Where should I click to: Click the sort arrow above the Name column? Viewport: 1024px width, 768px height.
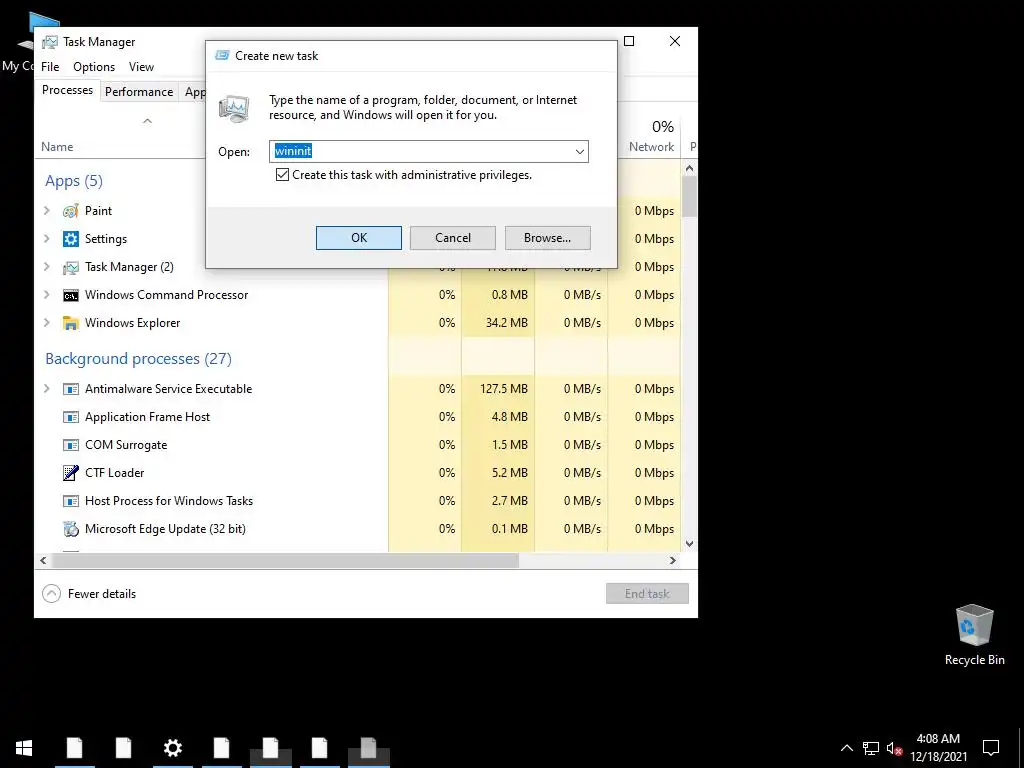pyautogui.click(x=148, y=121)
